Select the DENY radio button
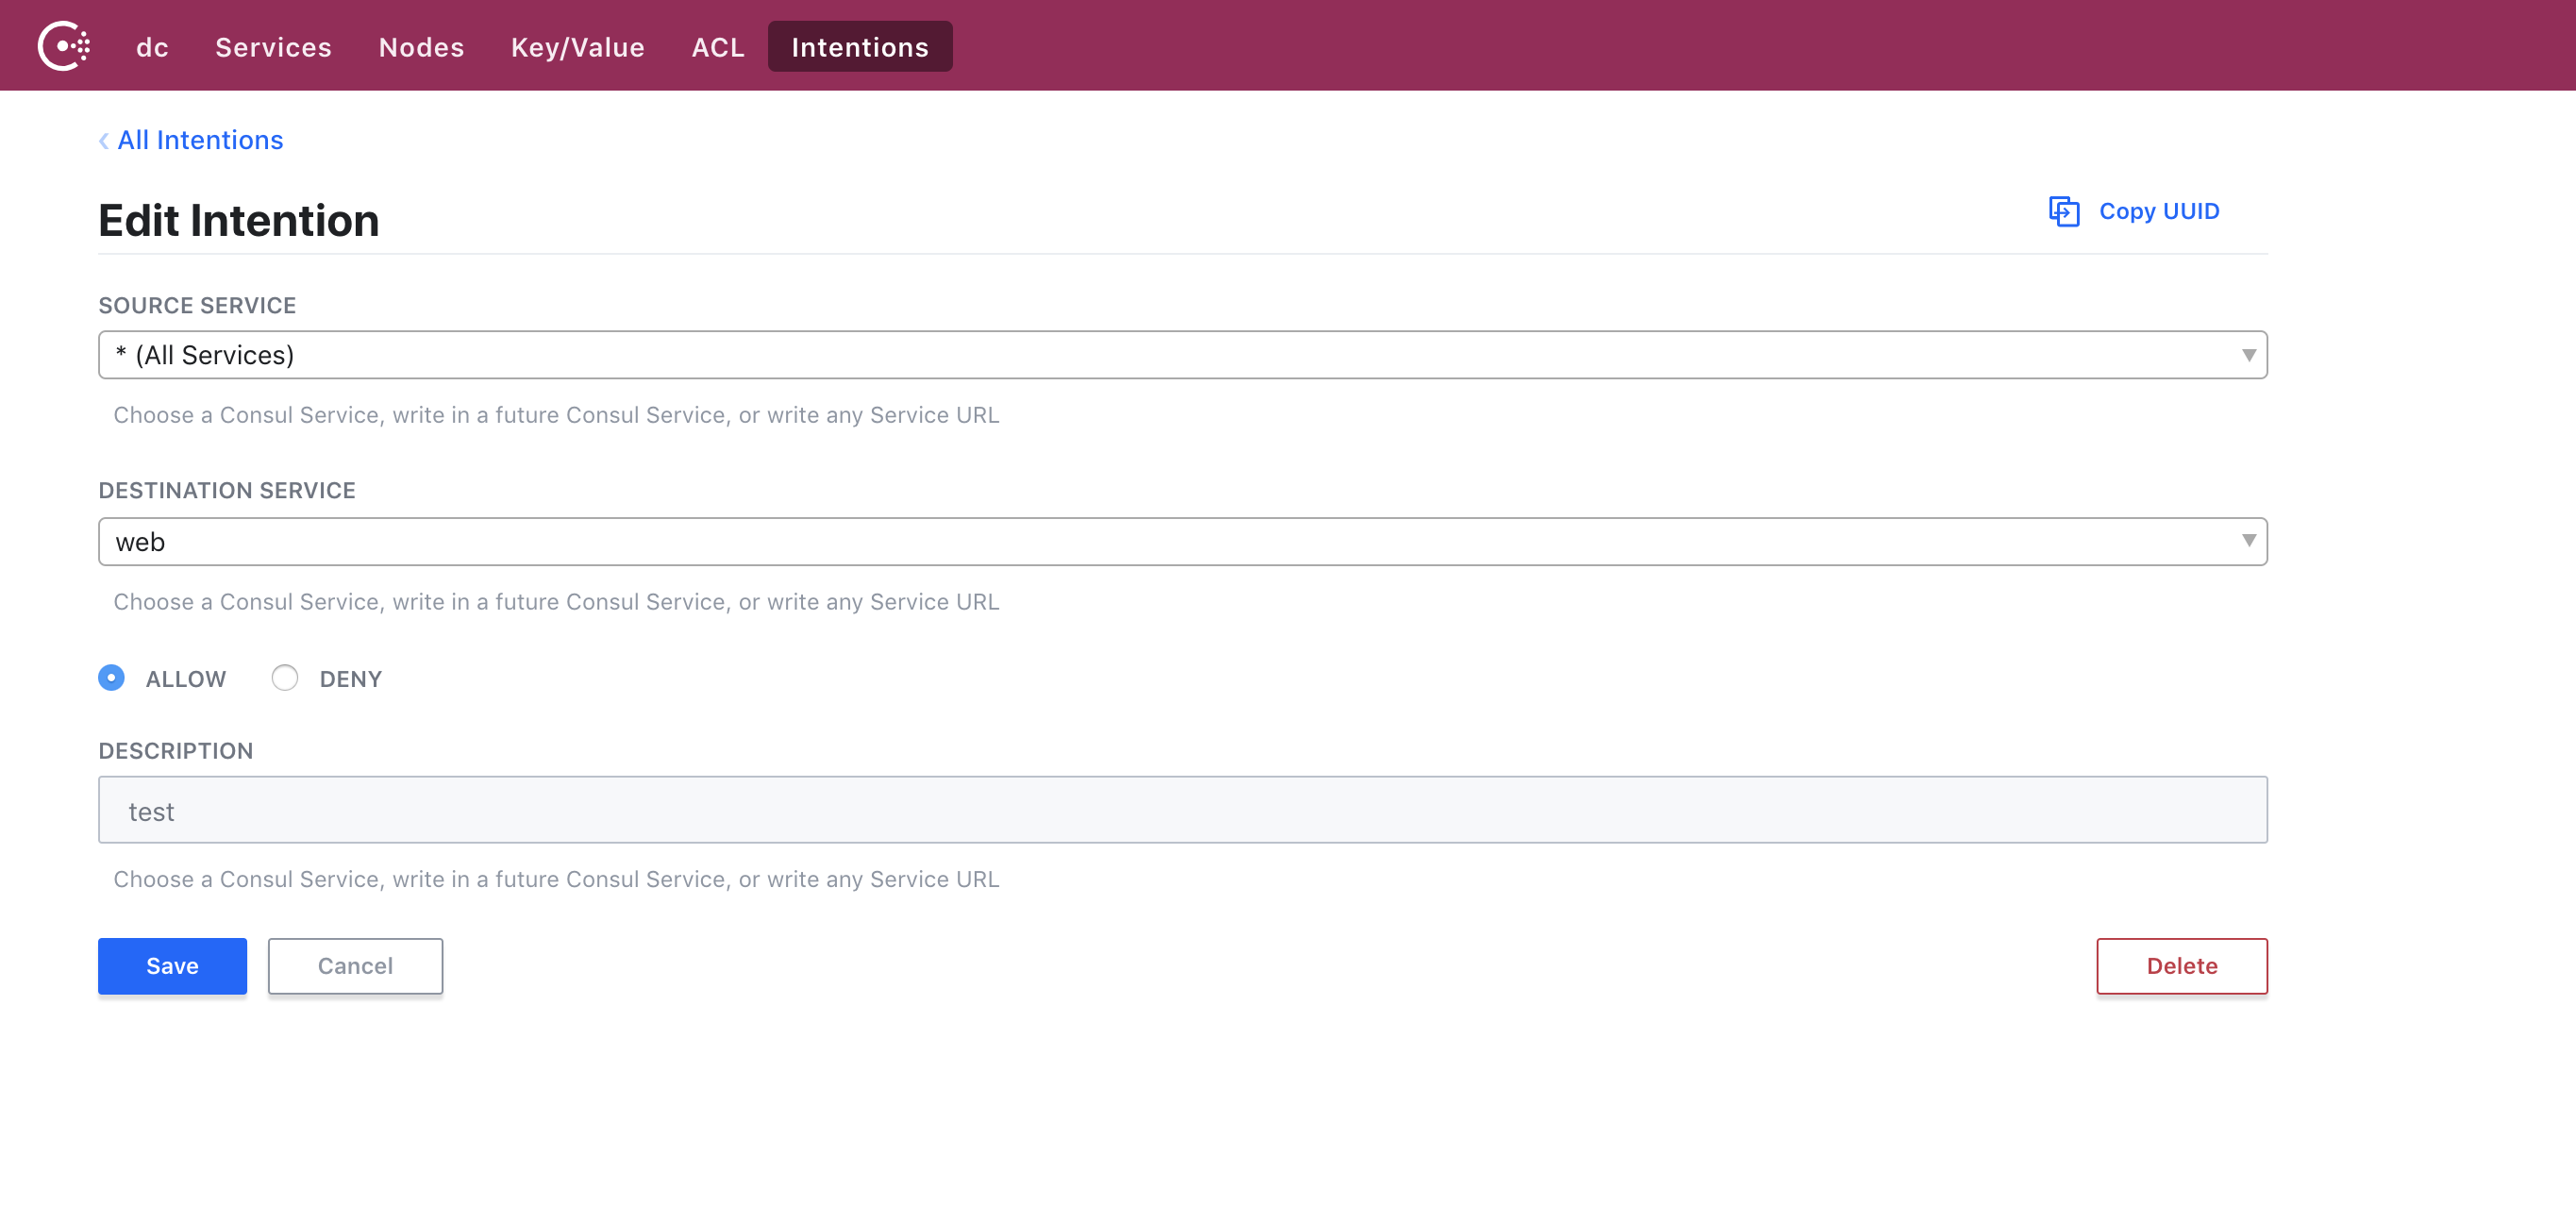 pyautogui.click(x=285, y=678)
